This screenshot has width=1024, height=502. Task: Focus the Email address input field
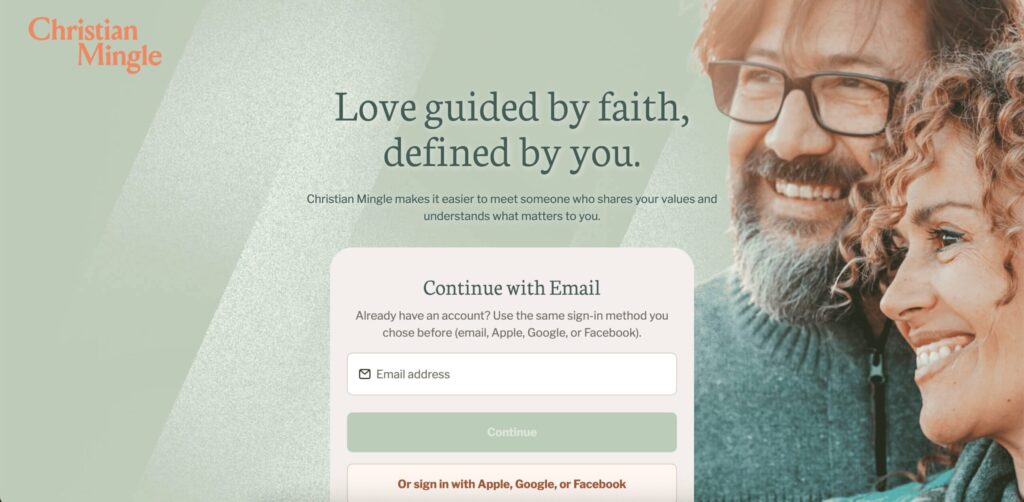(x=511, y=374)
